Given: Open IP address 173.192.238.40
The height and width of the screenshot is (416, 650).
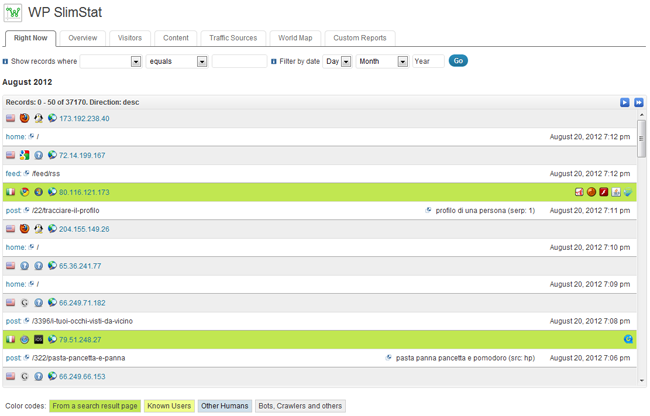Looking at the screenshot, I should click(84, 119).
